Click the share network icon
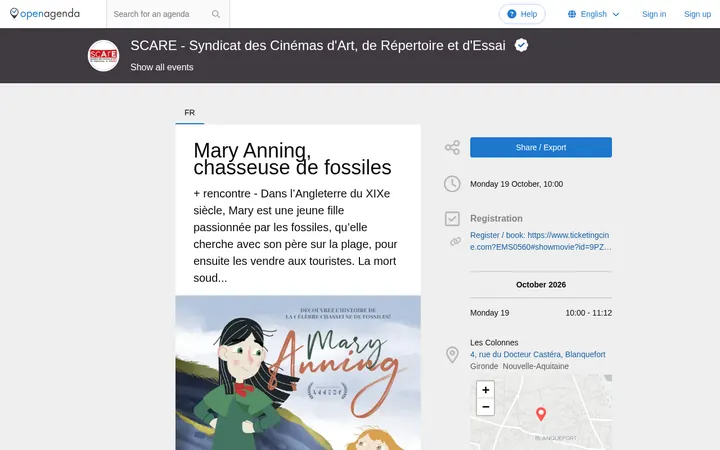 tap(452, 147)
